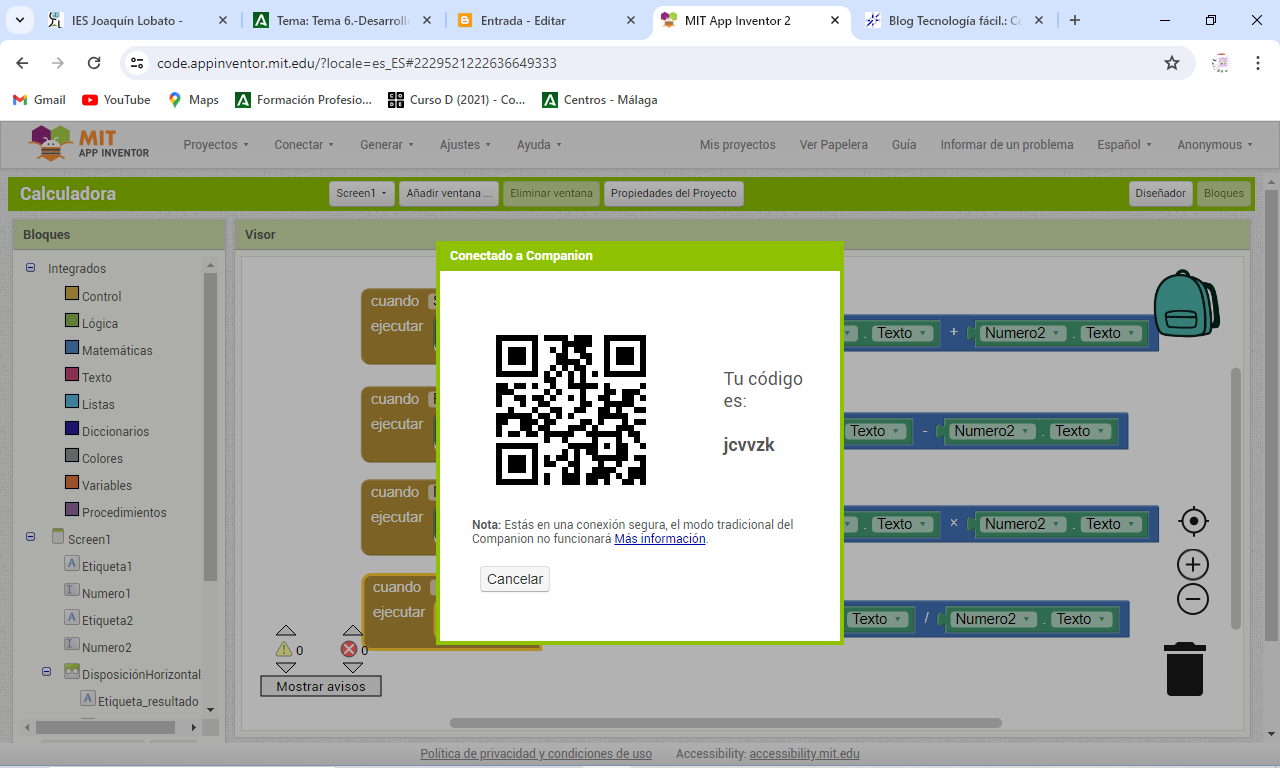Screen dimensions: 1280x768
Task: Open Ver Papelera
Action: pos(834,144)
